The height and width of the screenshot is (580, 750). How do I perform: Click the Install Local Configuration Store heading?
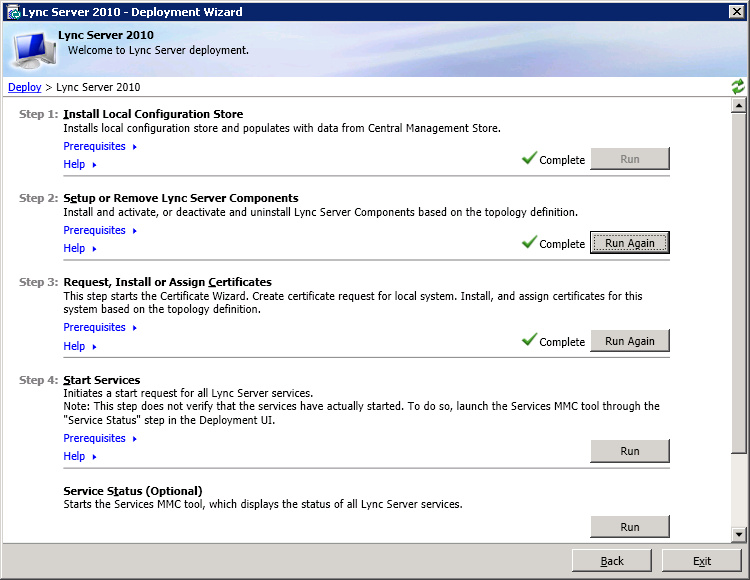point(153,114)
